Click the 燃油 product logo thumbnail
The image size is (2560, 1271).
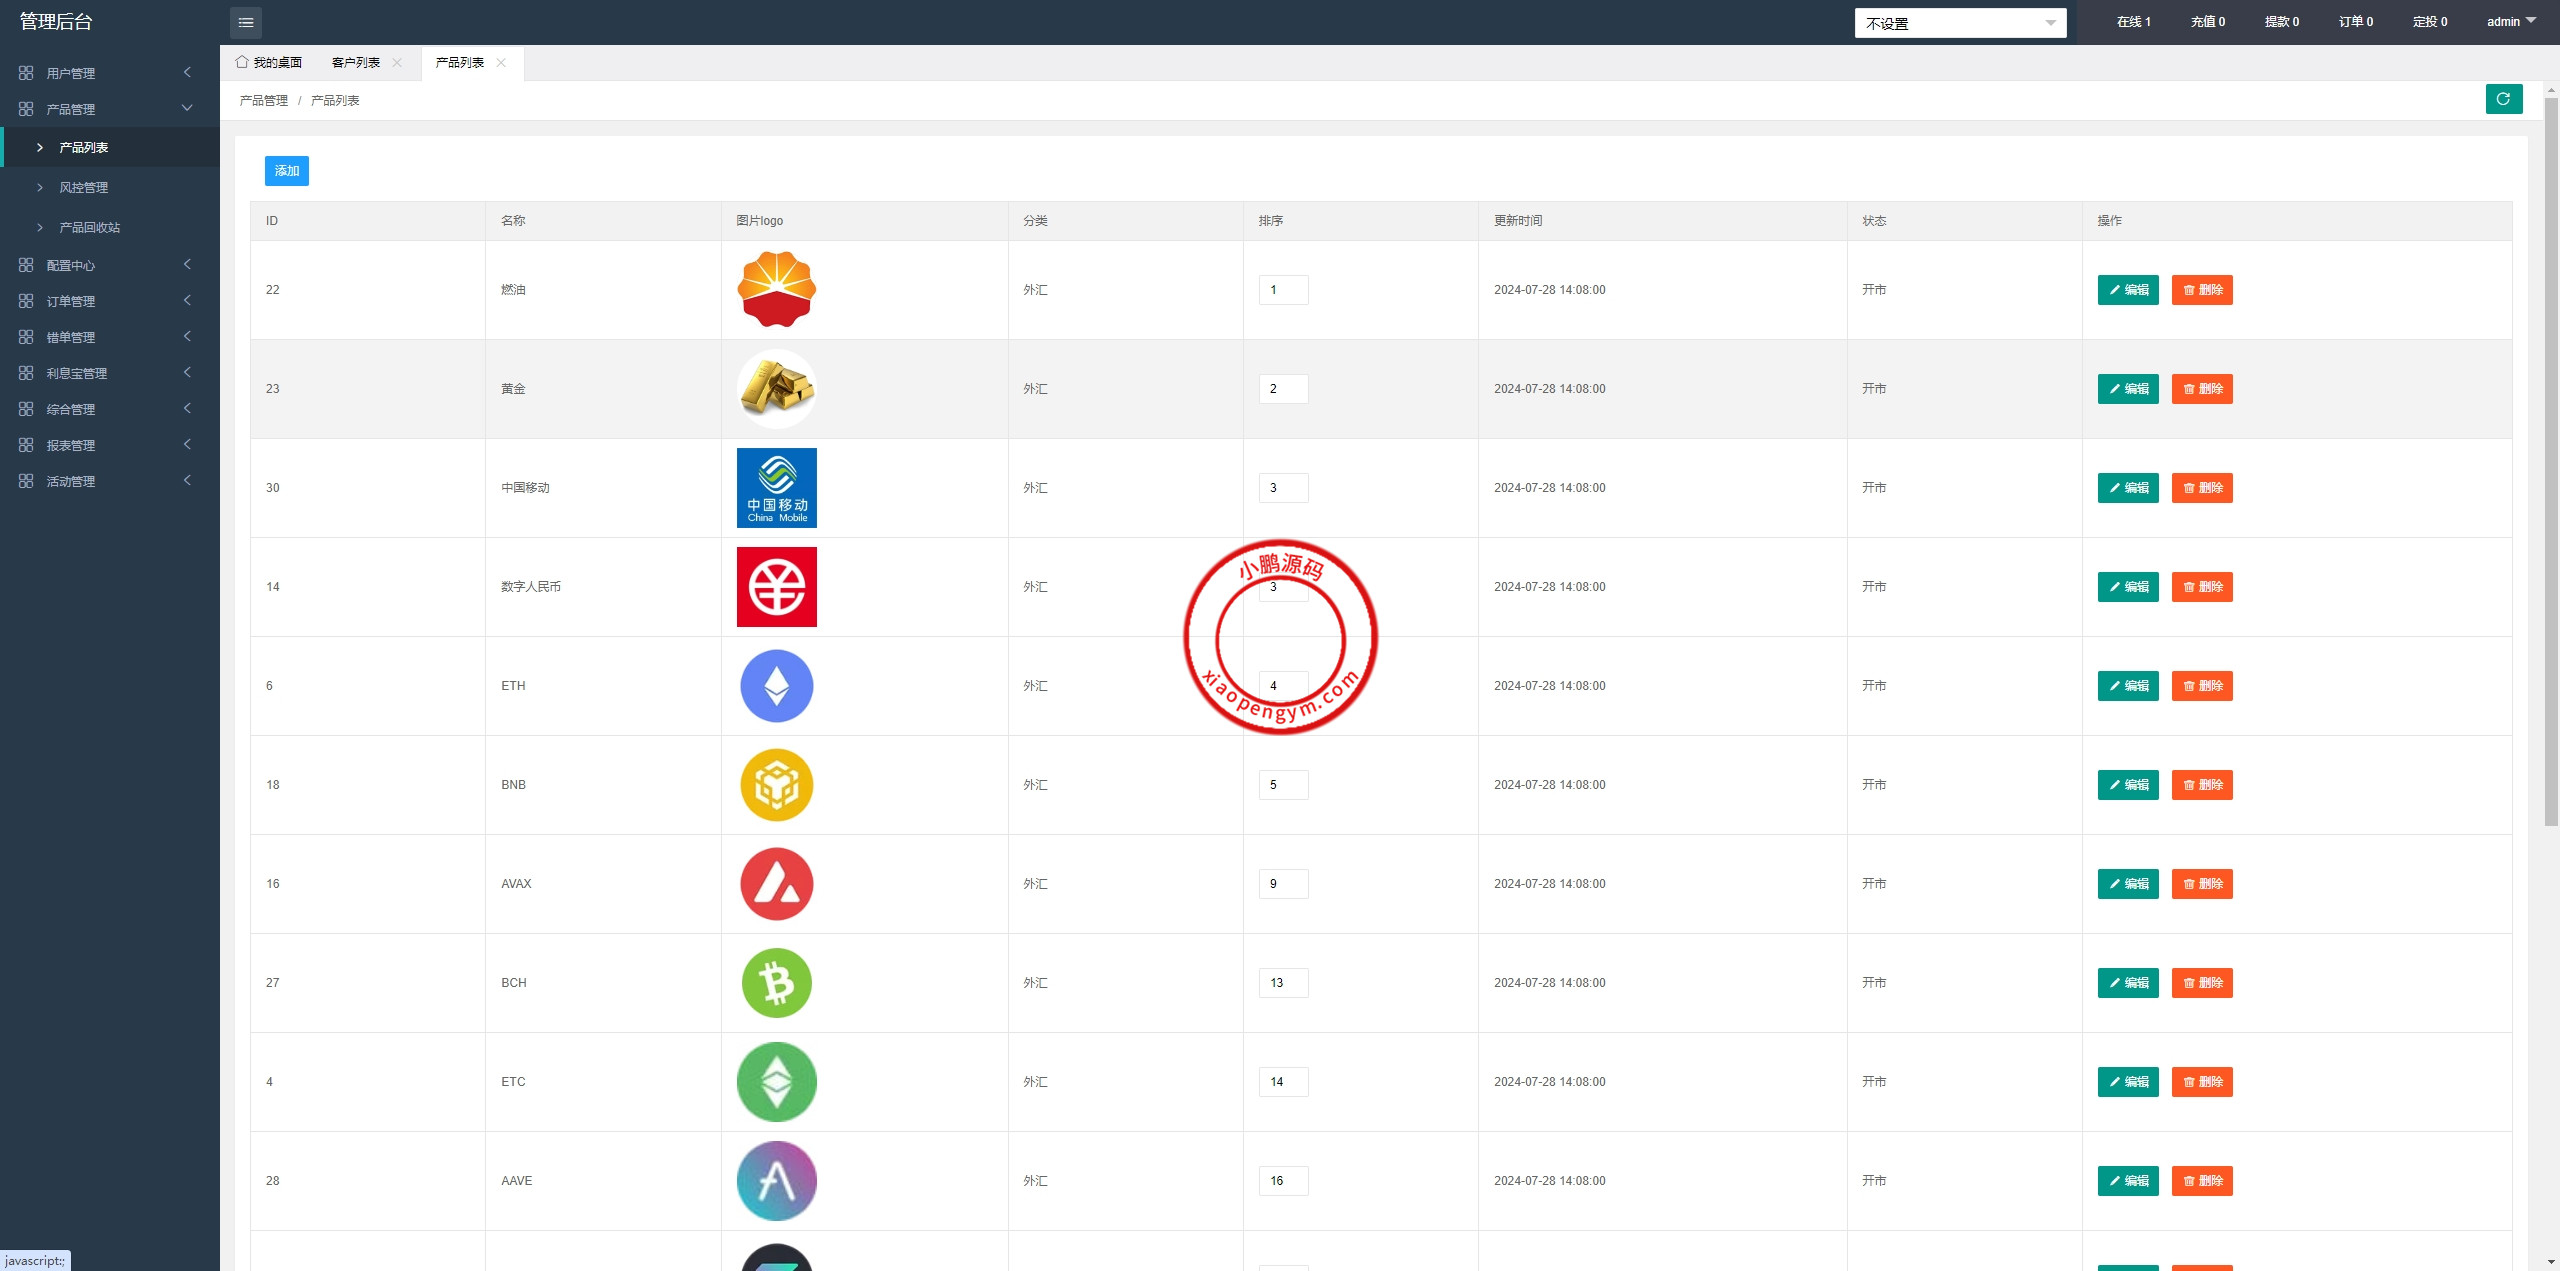pos(776,289)
